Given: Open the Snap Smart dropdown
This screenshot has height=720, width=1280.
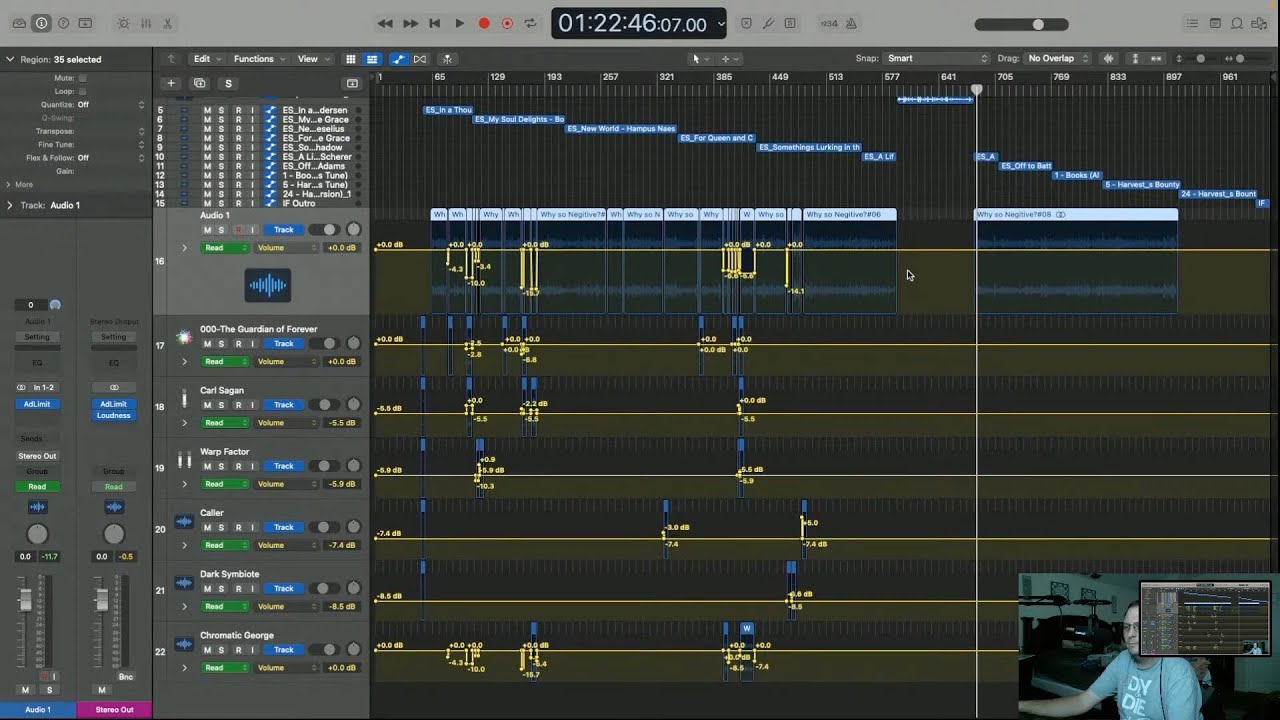Looking at the screenshot, I should (x=937, y=59).
